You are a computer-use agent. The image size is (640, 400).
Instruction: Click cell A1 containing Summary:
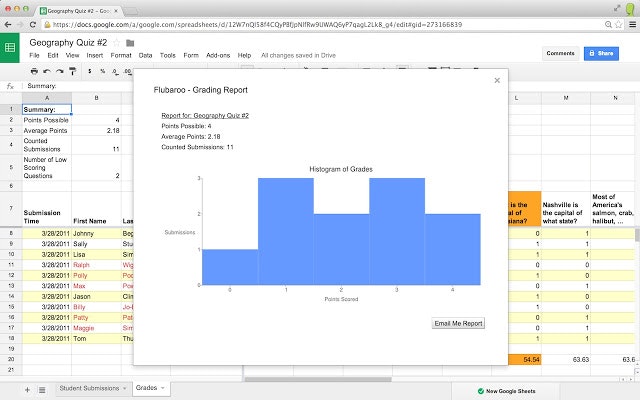(x=47, y=109)
